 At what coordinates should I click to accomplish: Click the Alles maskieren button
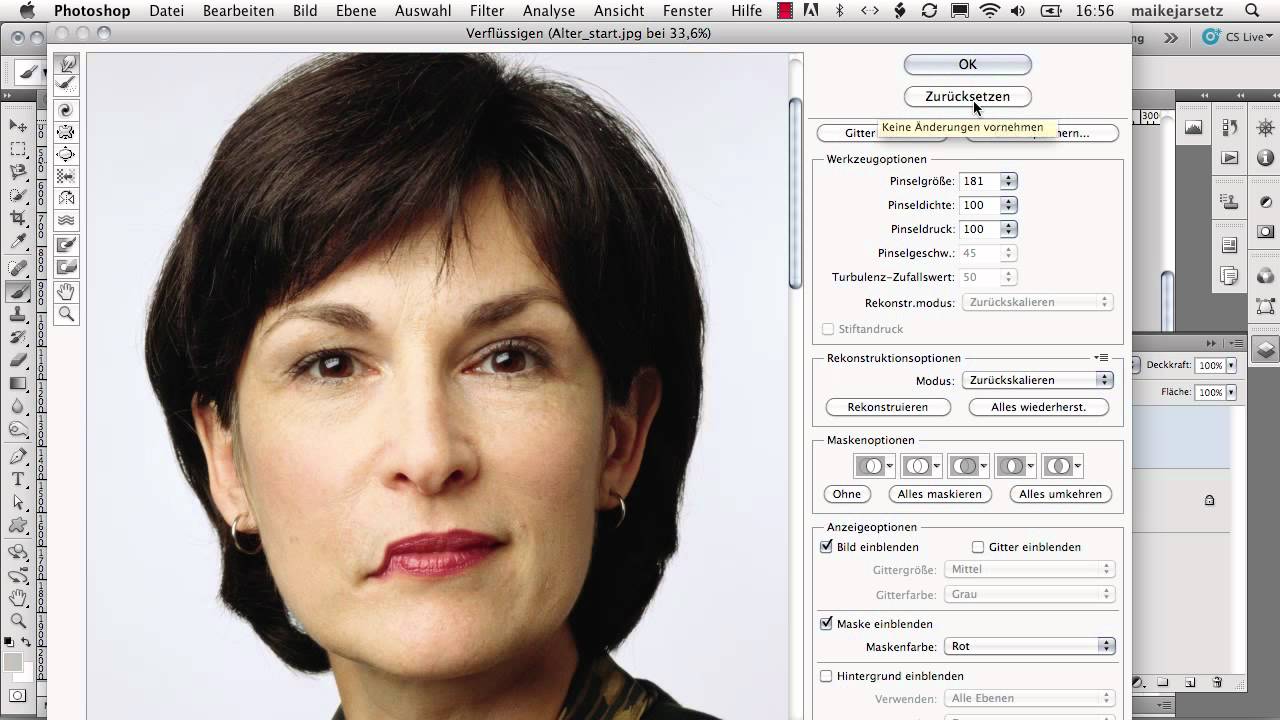[940, 494]
